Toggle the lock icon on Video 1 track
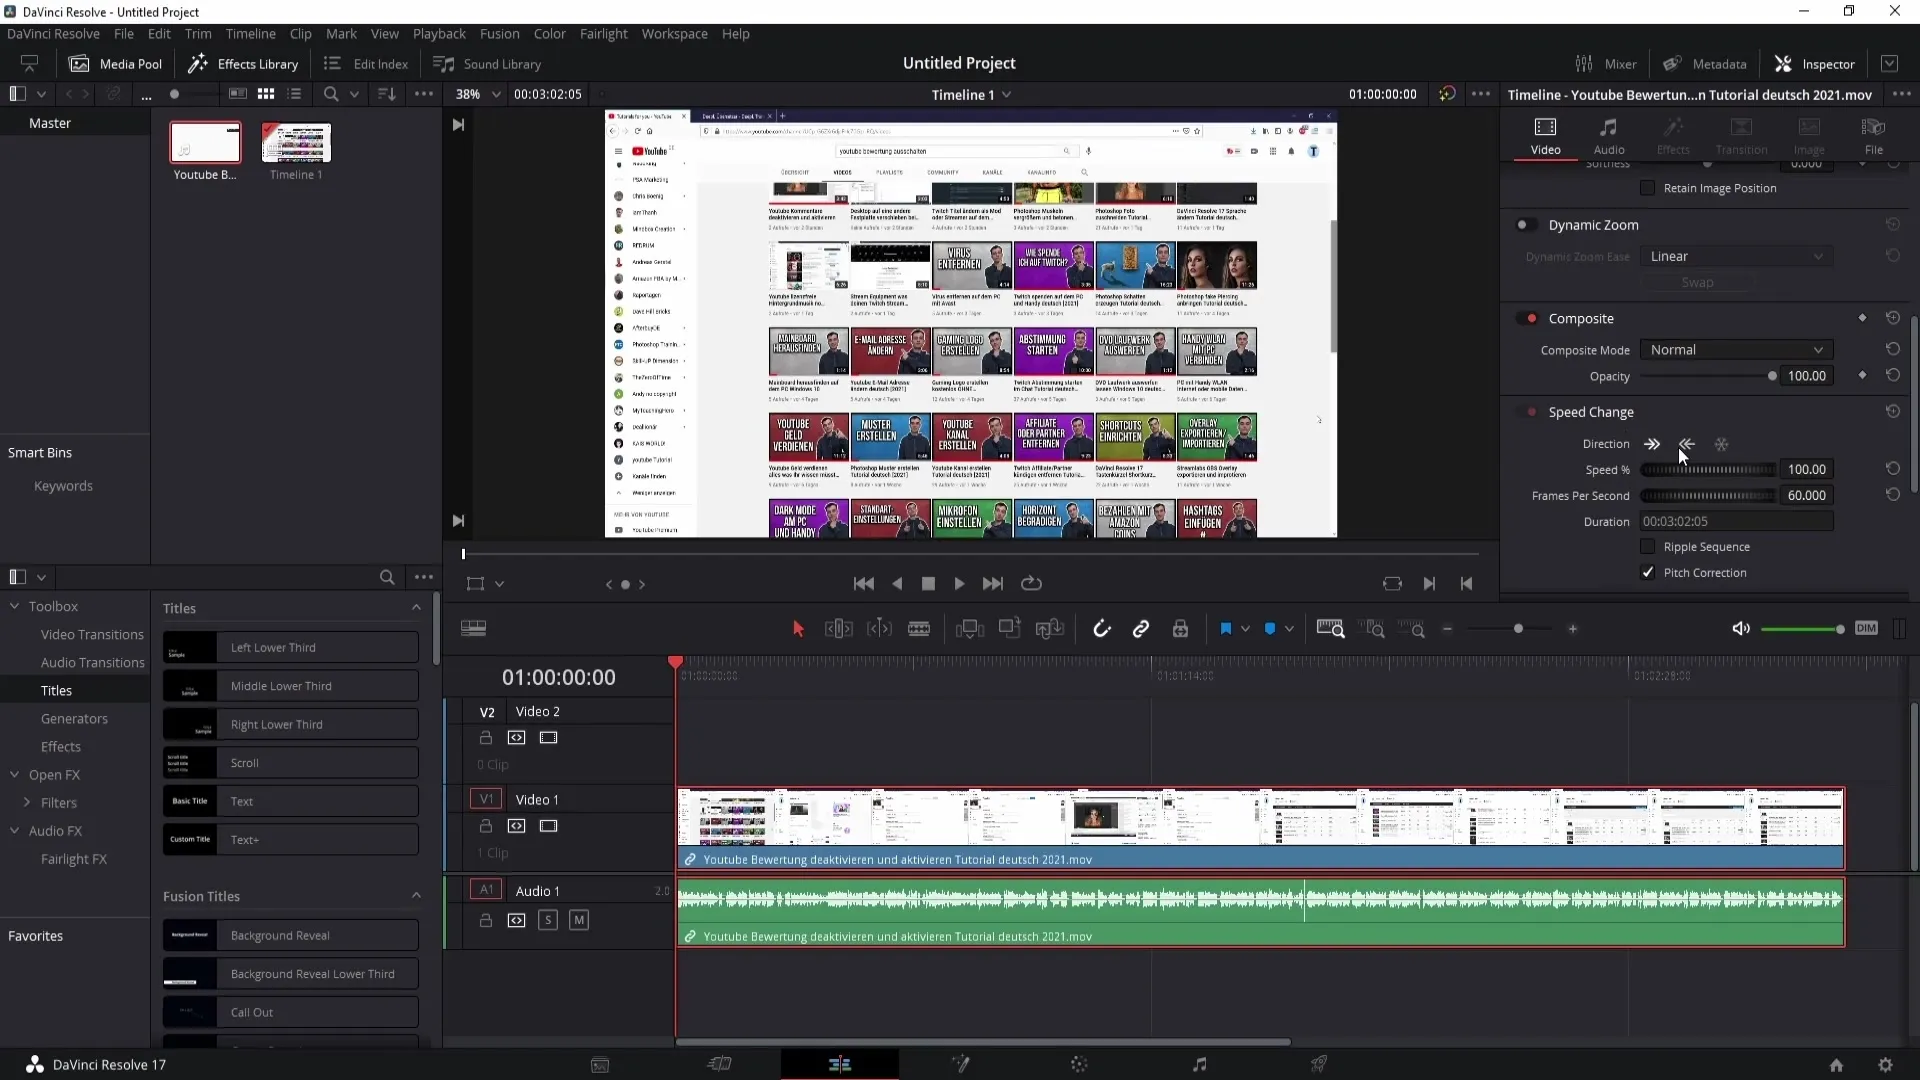The width and height of the screenshot is (1920, 1080). pos(485,825)
